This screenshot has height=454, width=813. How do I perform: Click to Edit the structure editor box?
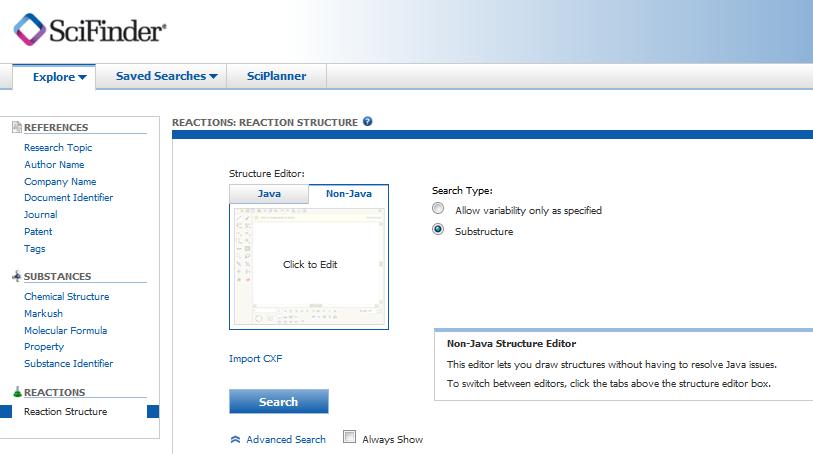[309, 265]
